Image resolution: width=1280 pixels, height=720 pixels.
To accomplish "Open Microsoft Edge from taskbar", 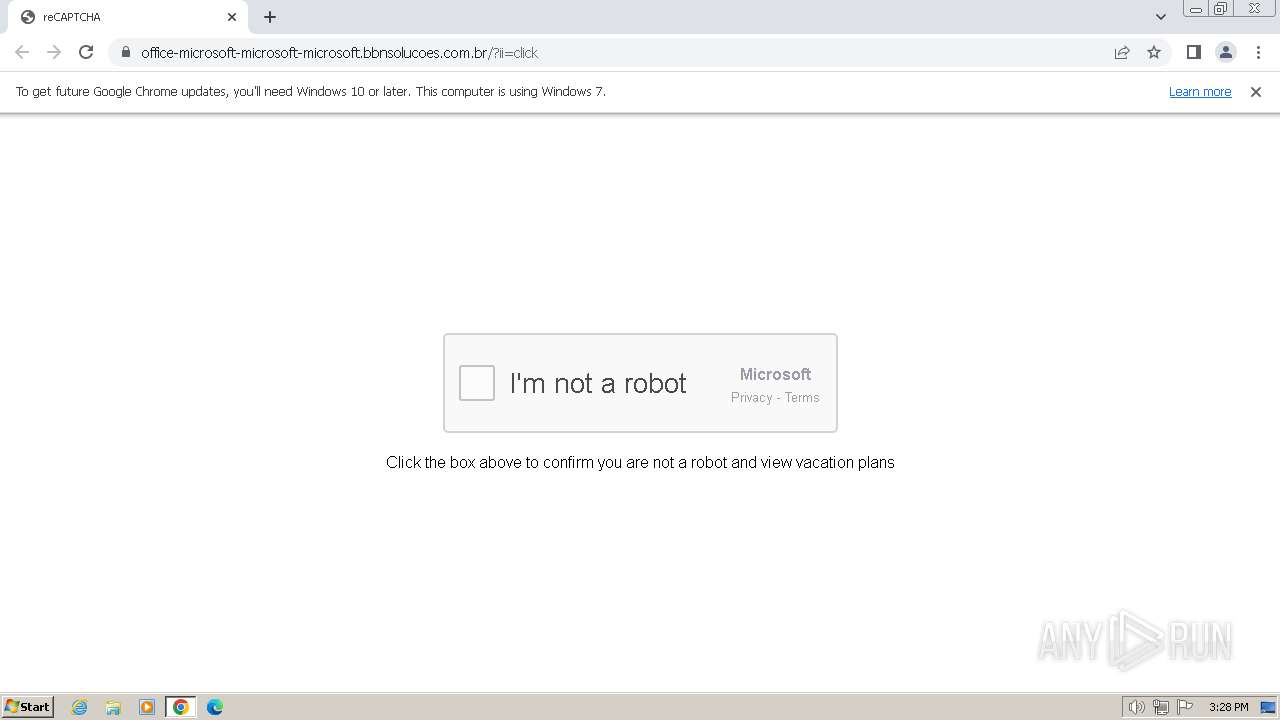I will click(x=215, y=707).
